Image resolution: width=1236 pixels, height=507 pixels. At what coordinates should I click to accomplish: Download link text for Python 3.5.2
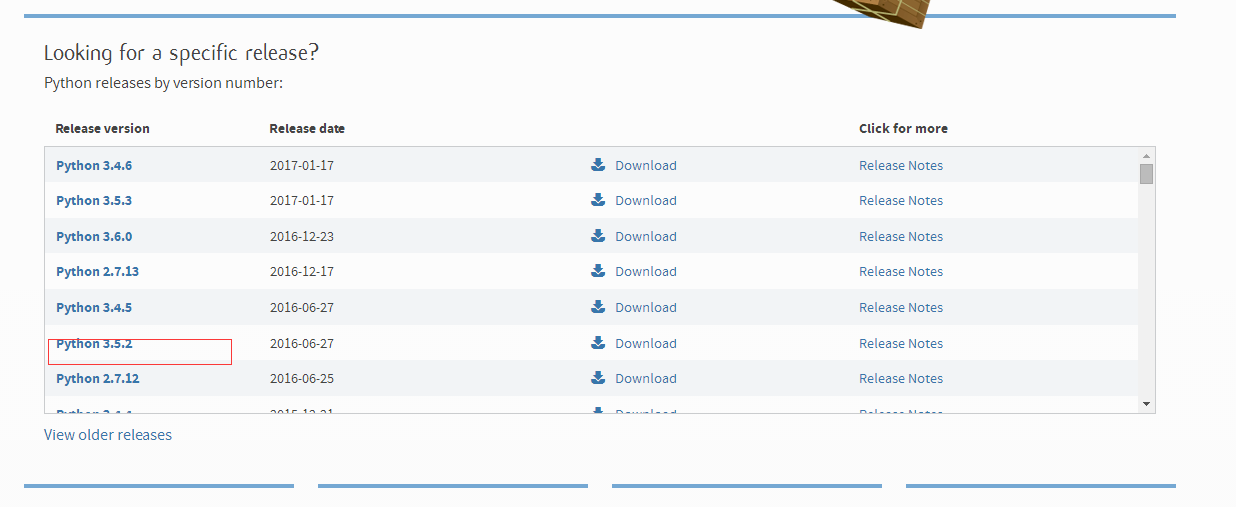click(x=646, y=344)
